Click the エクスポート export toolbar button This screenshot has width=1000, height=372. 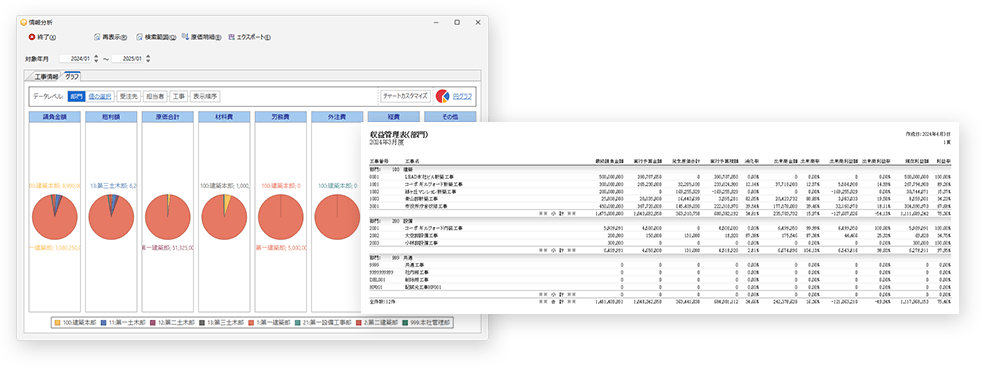tap(249, 37)
